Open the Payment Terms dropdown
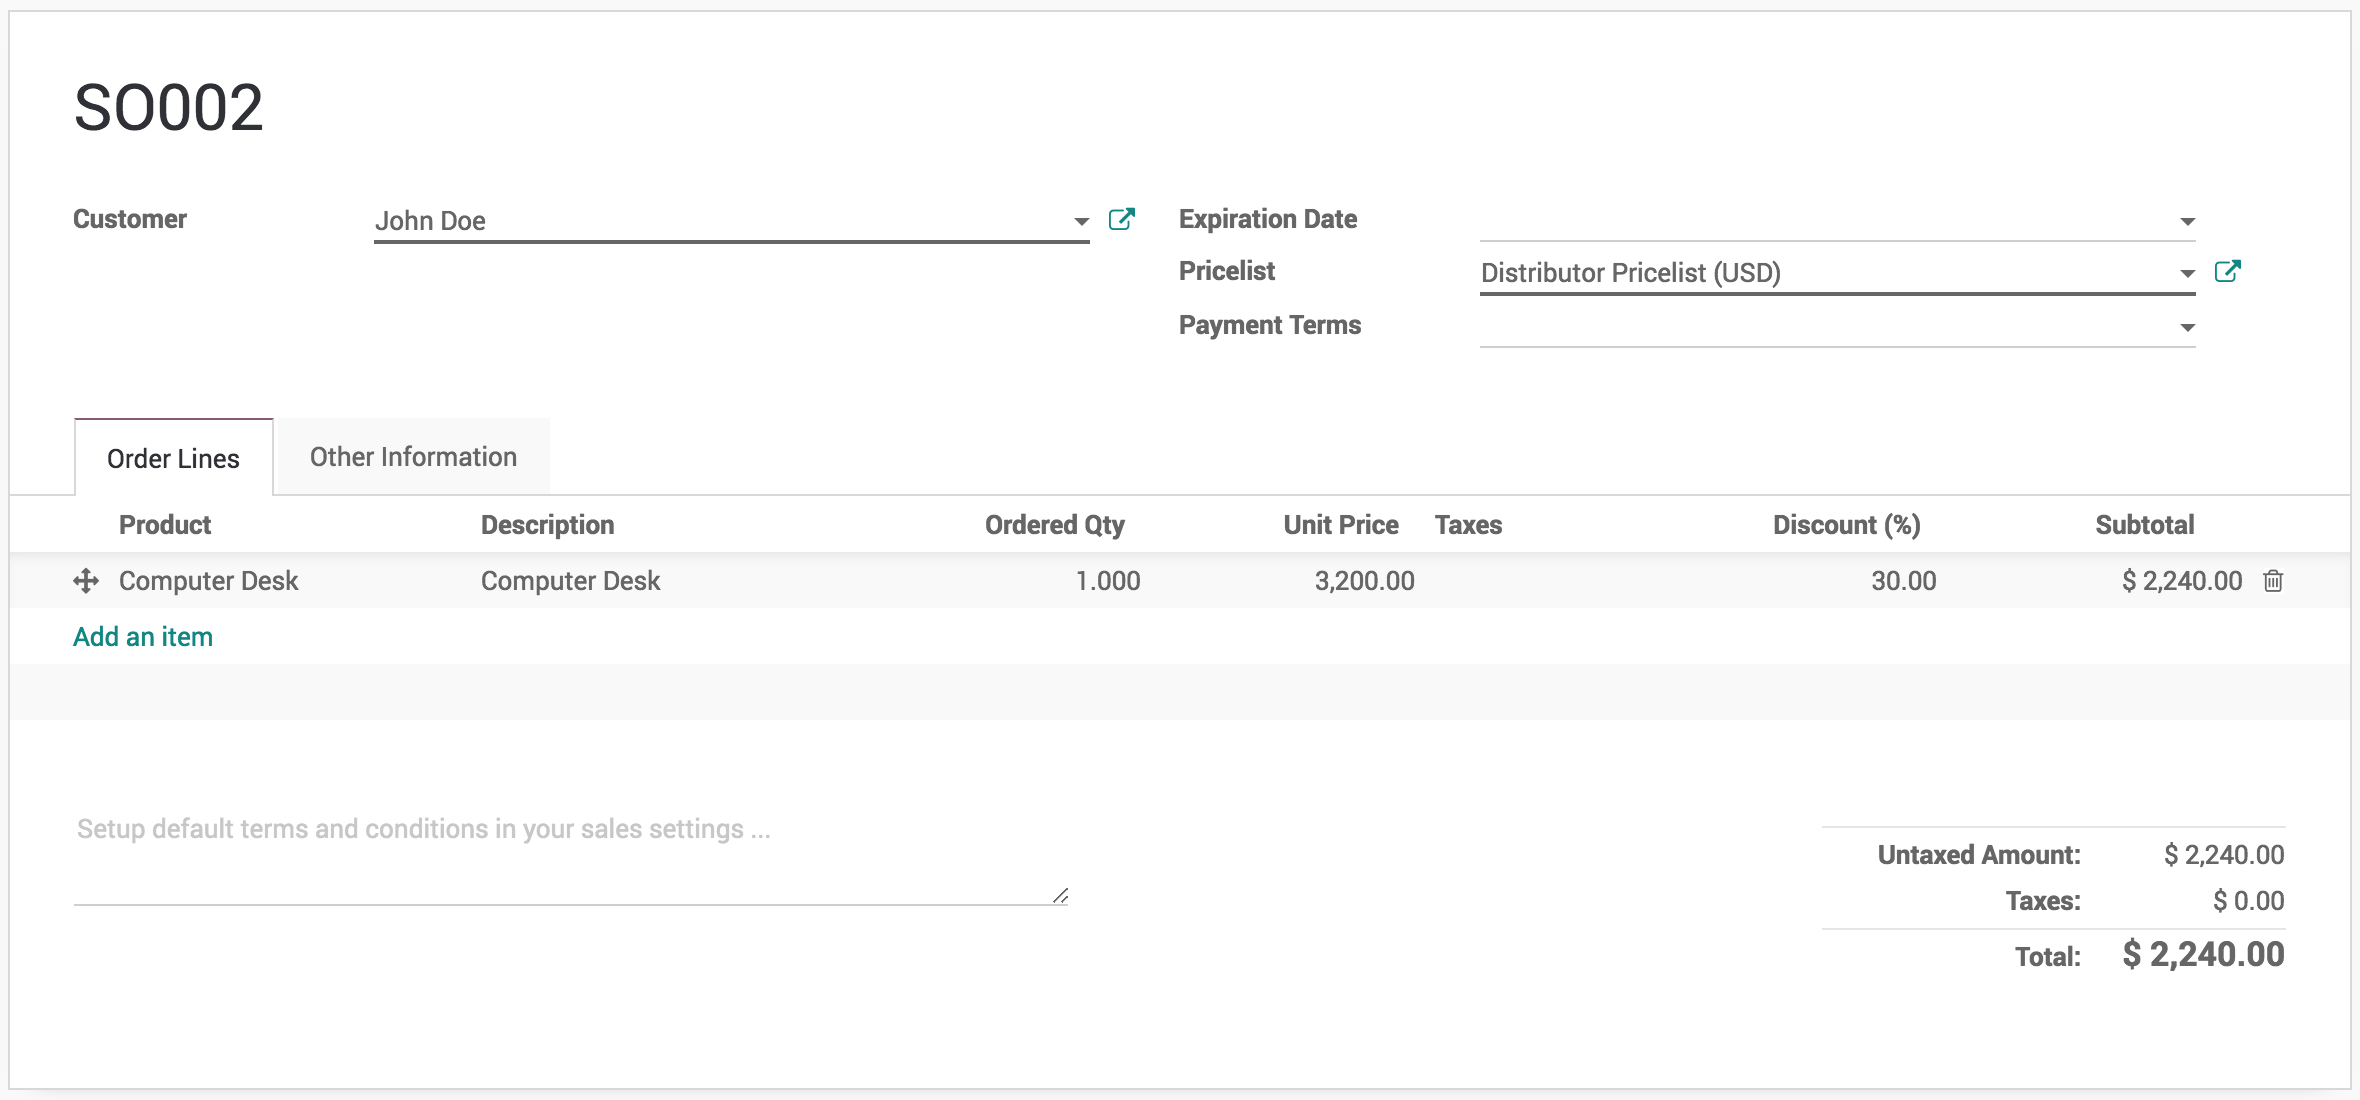The width and height of the screenshot is (2360, 1100). (x=2187, y=327)
